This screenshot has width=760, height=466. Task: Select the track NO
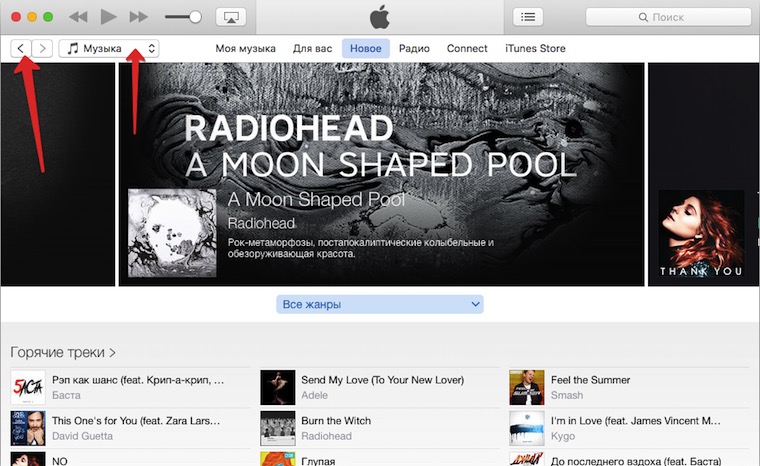[60, 461]
